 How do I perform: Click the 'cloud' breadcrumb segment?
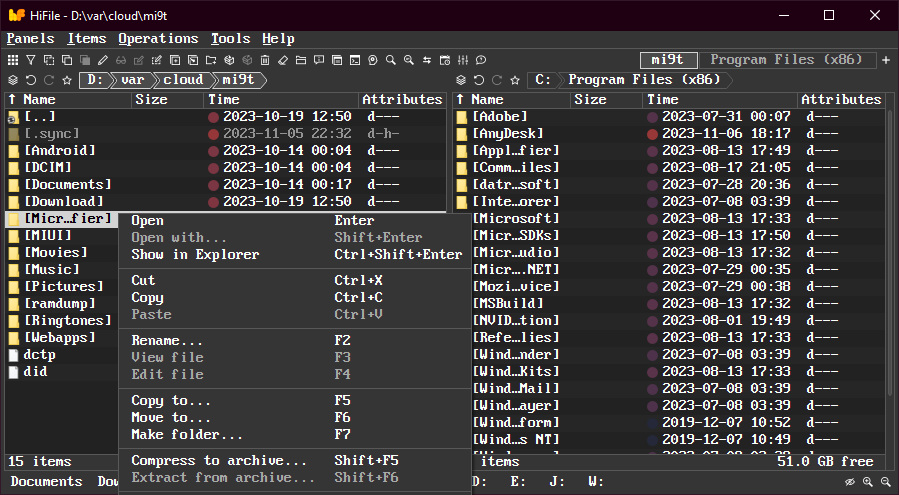tap(183, 80)
